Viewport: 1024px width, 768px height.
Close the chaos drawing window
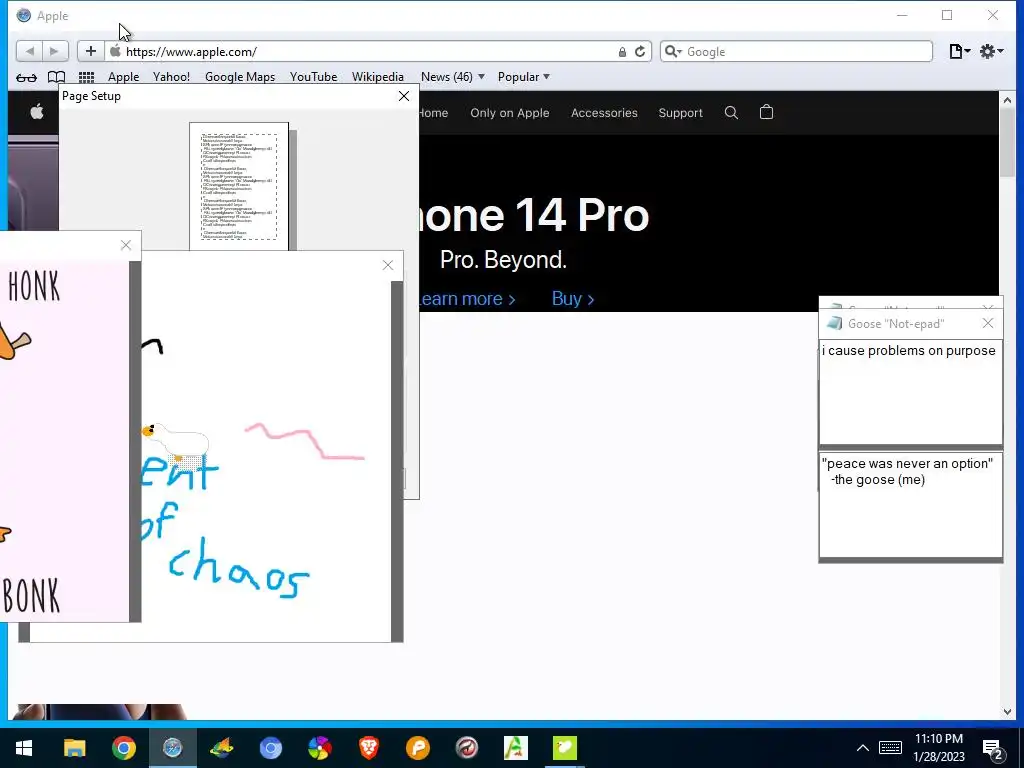pos(388,264)
